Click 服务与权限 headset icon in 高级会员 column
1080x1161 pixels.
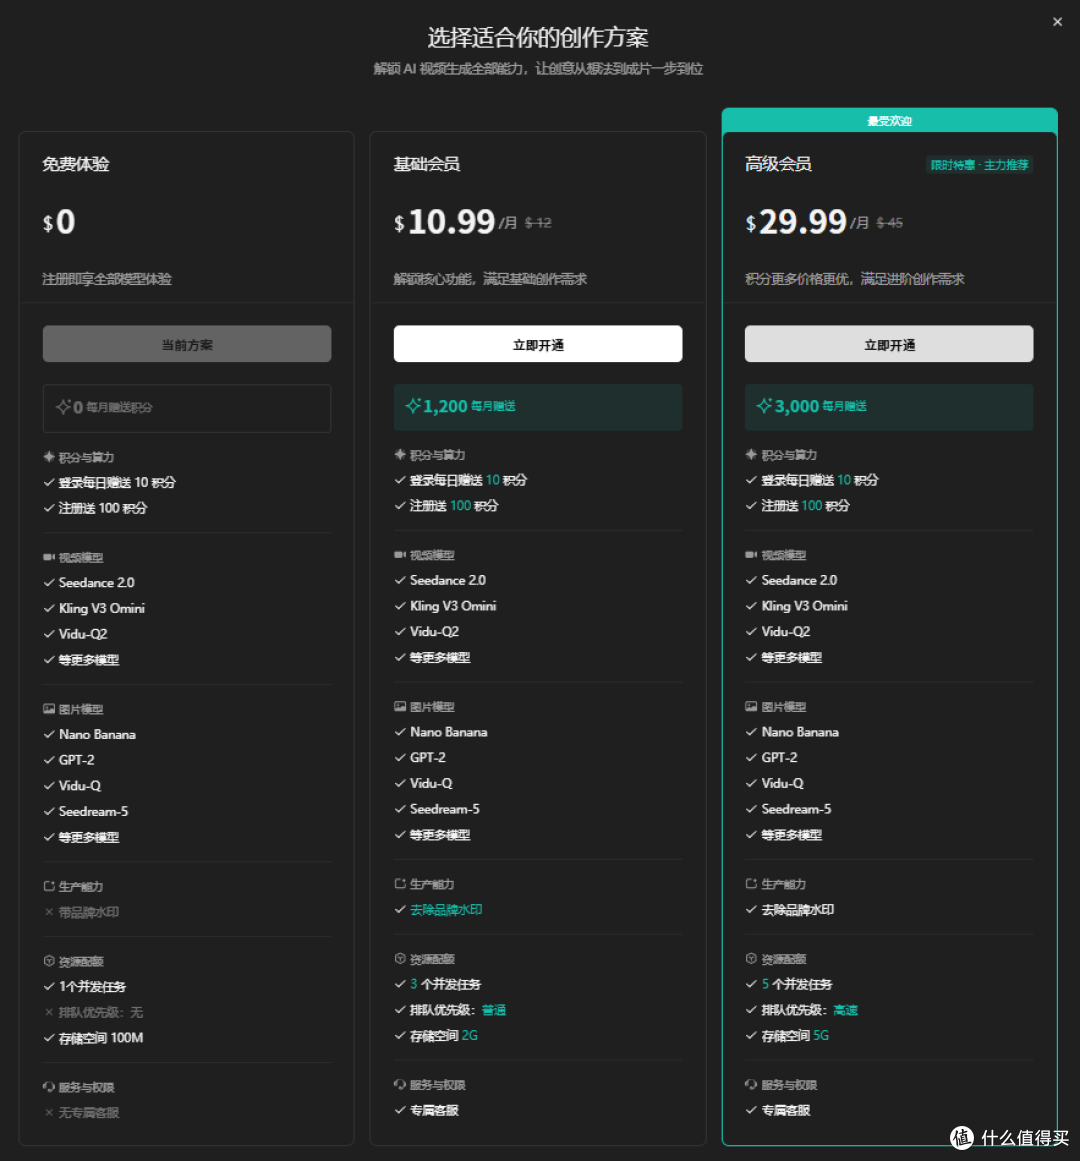coord(751,1085)
